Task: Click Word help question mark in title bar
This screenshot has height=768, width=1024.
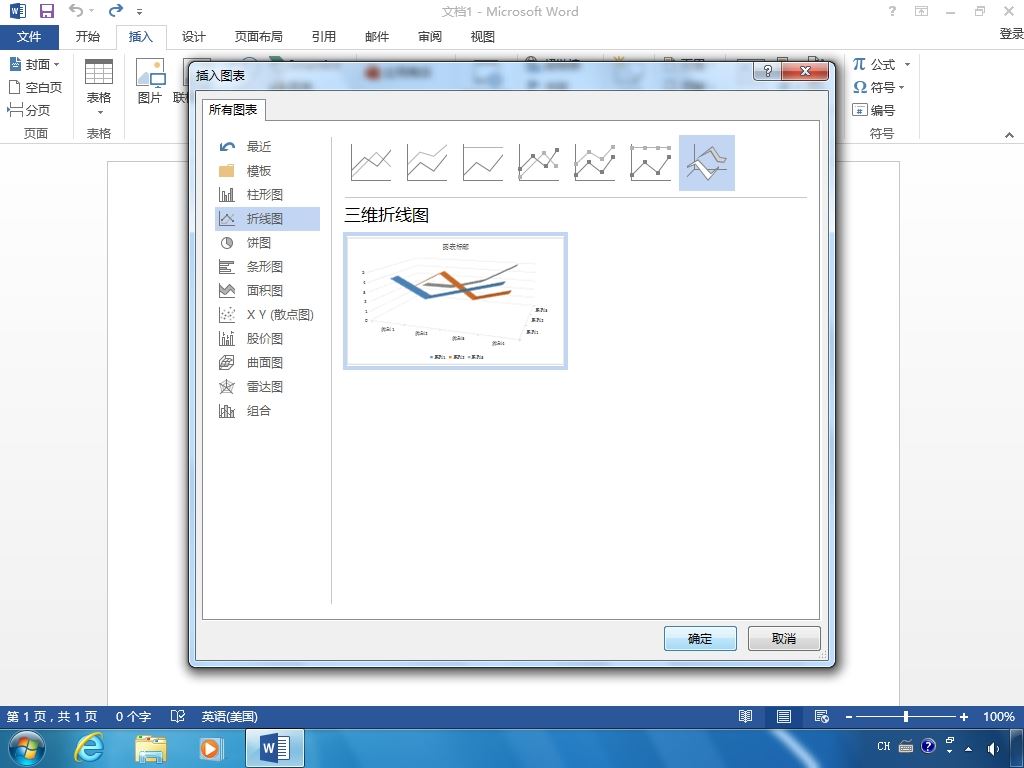Action: (892, 11)
